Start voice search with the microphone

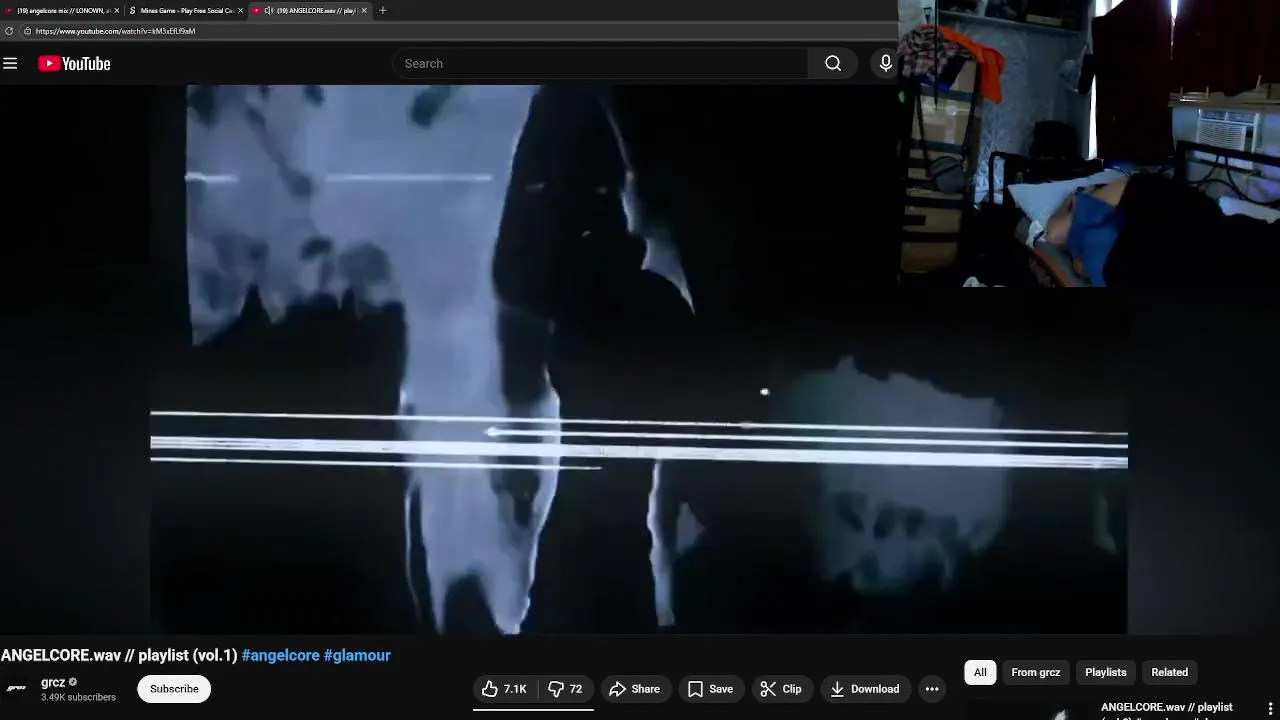885,64
